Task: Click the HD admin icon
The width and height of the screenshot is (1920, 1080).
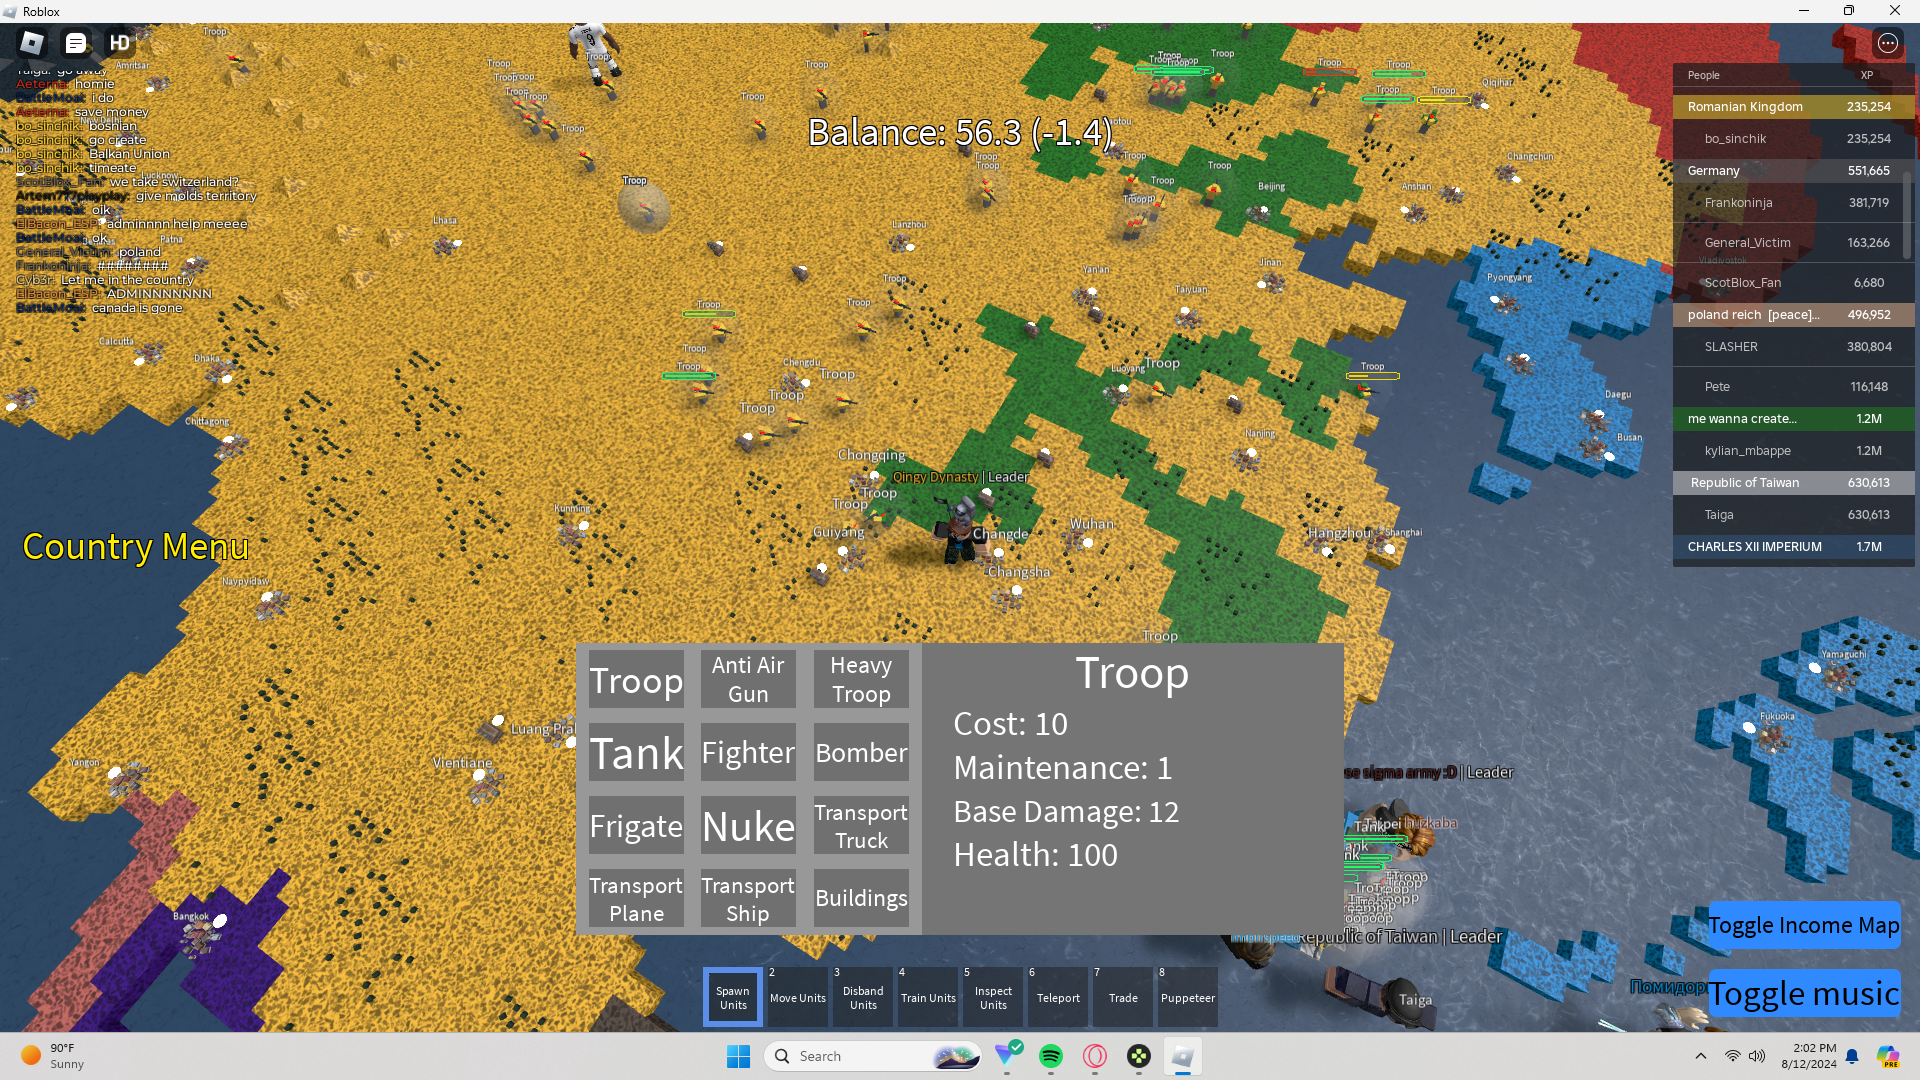Action: click(120, 43)
